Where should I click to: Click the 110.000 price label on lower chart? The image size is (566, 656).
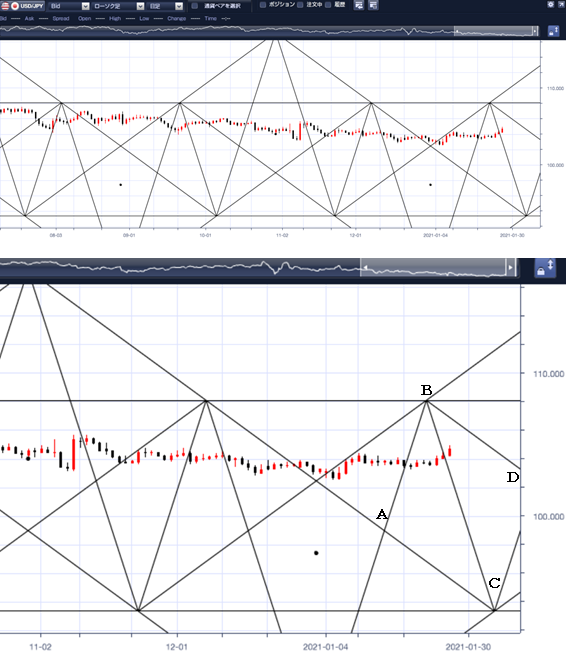pos(548,374)
